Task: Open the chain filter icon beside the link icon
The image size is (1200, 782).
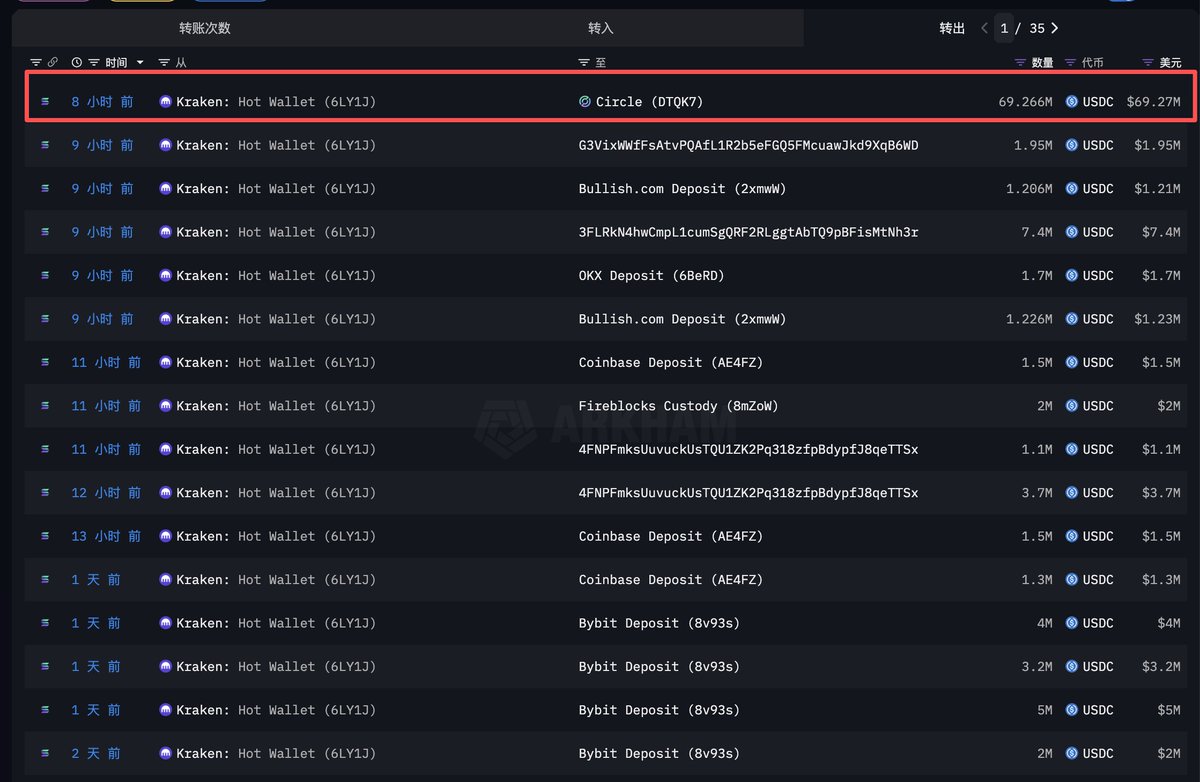Action: (36, 62)
